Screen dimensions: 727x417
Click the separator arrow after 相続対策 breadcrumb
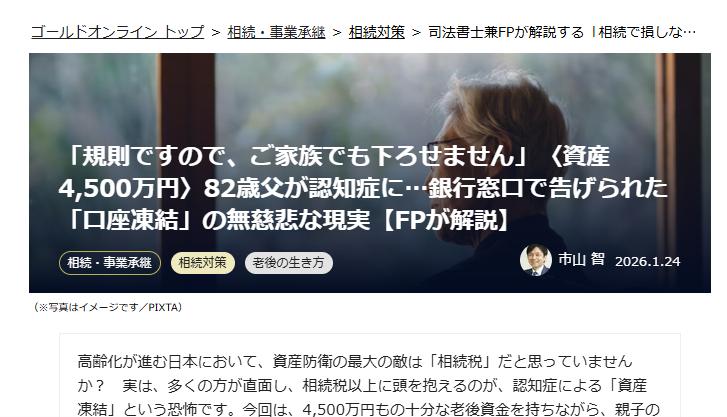416,32
